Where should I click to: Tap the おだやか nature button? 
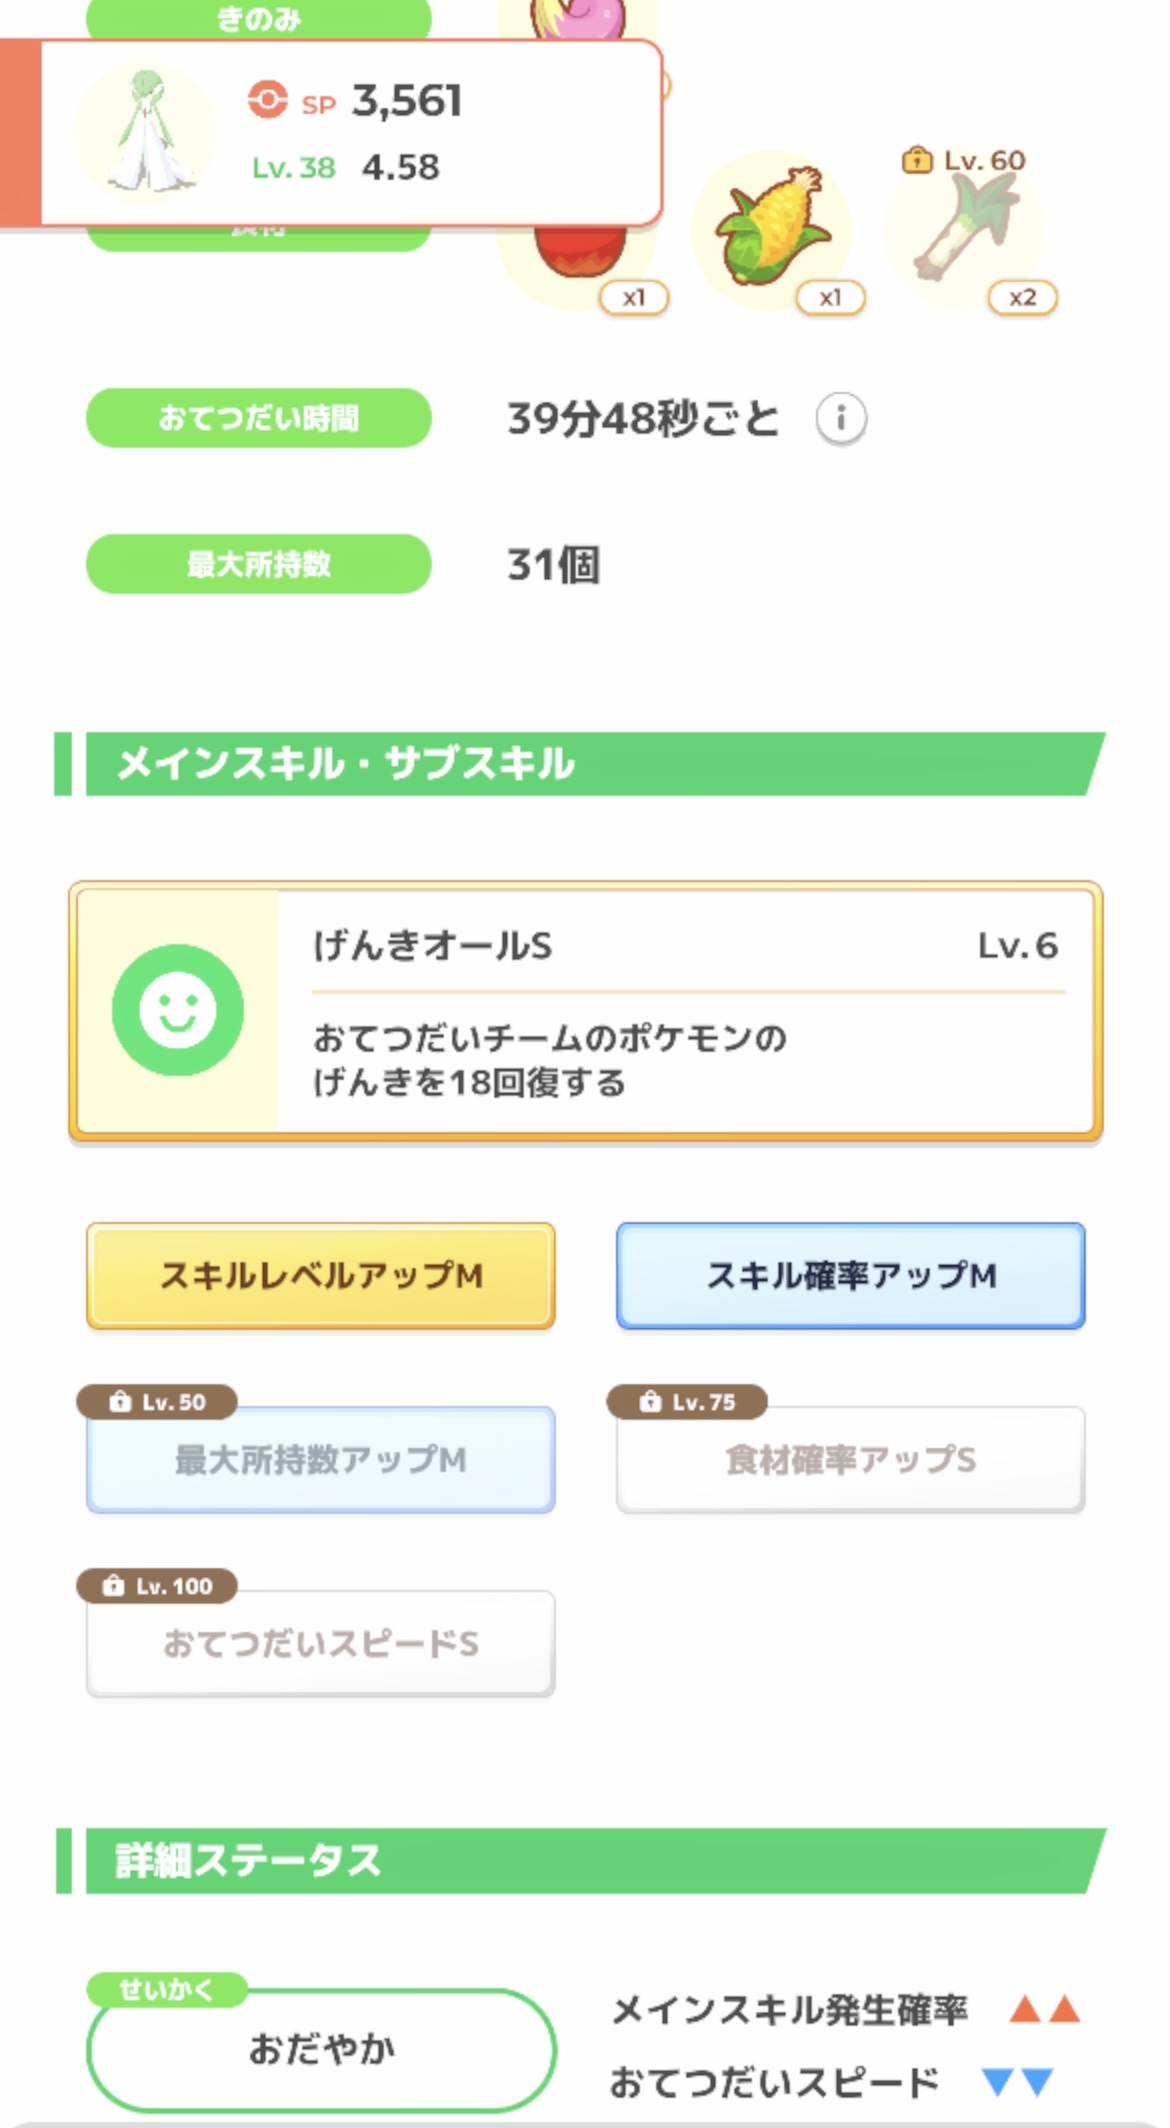pyautogui.click(x=321, y=2049)
